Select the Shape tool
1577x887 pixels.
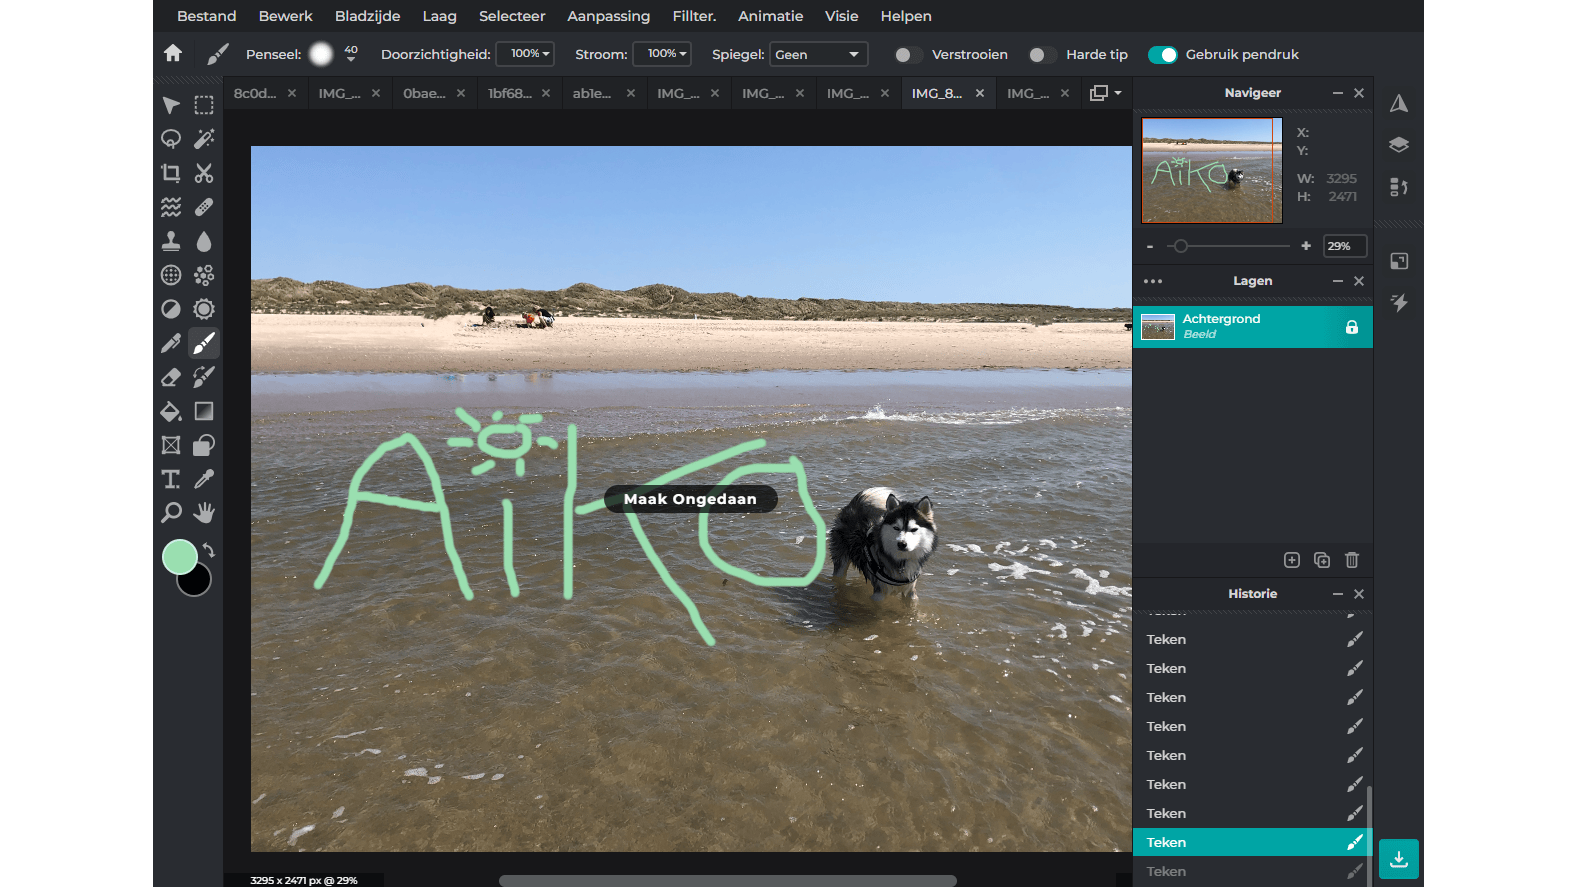204,445
